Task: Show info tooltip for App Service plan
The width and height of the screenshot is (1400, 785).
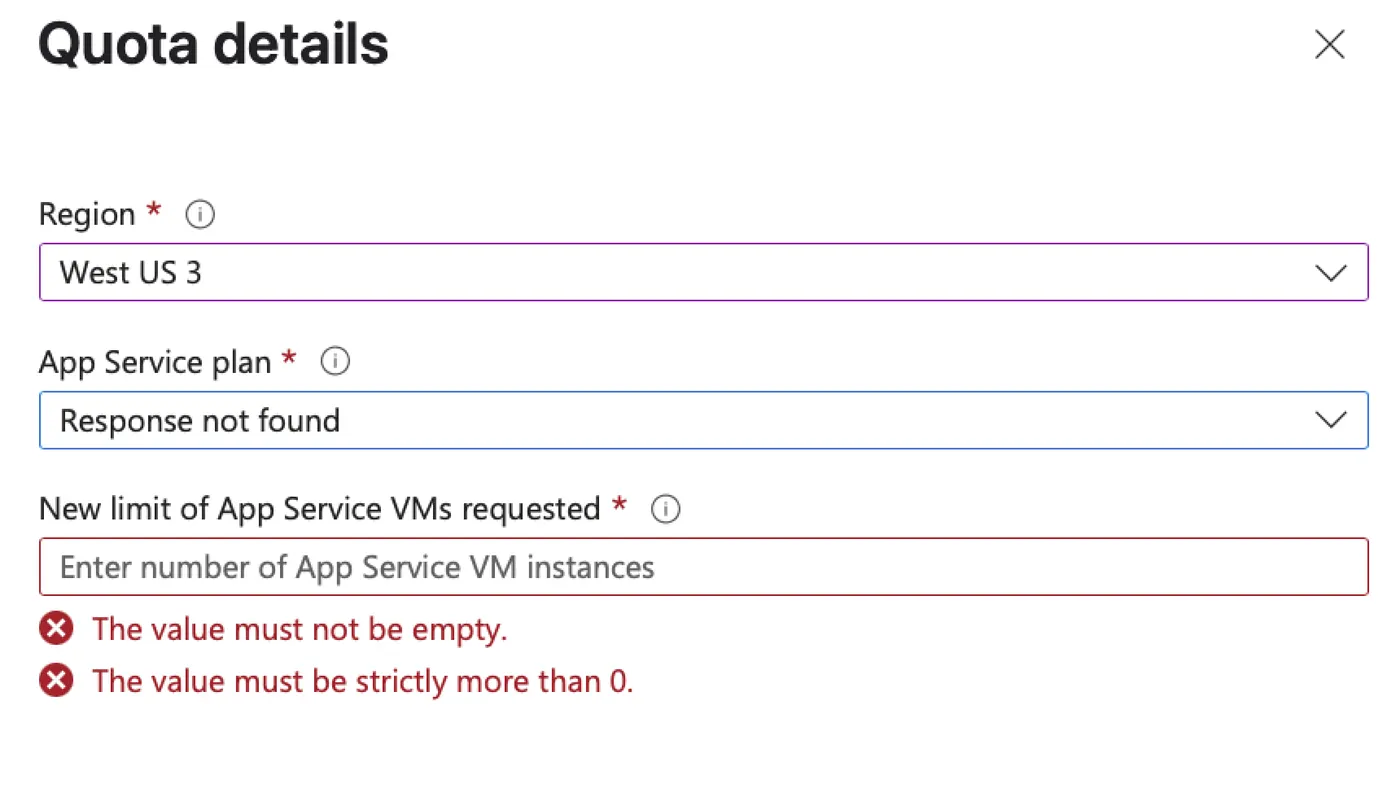Action: point(335,361)
